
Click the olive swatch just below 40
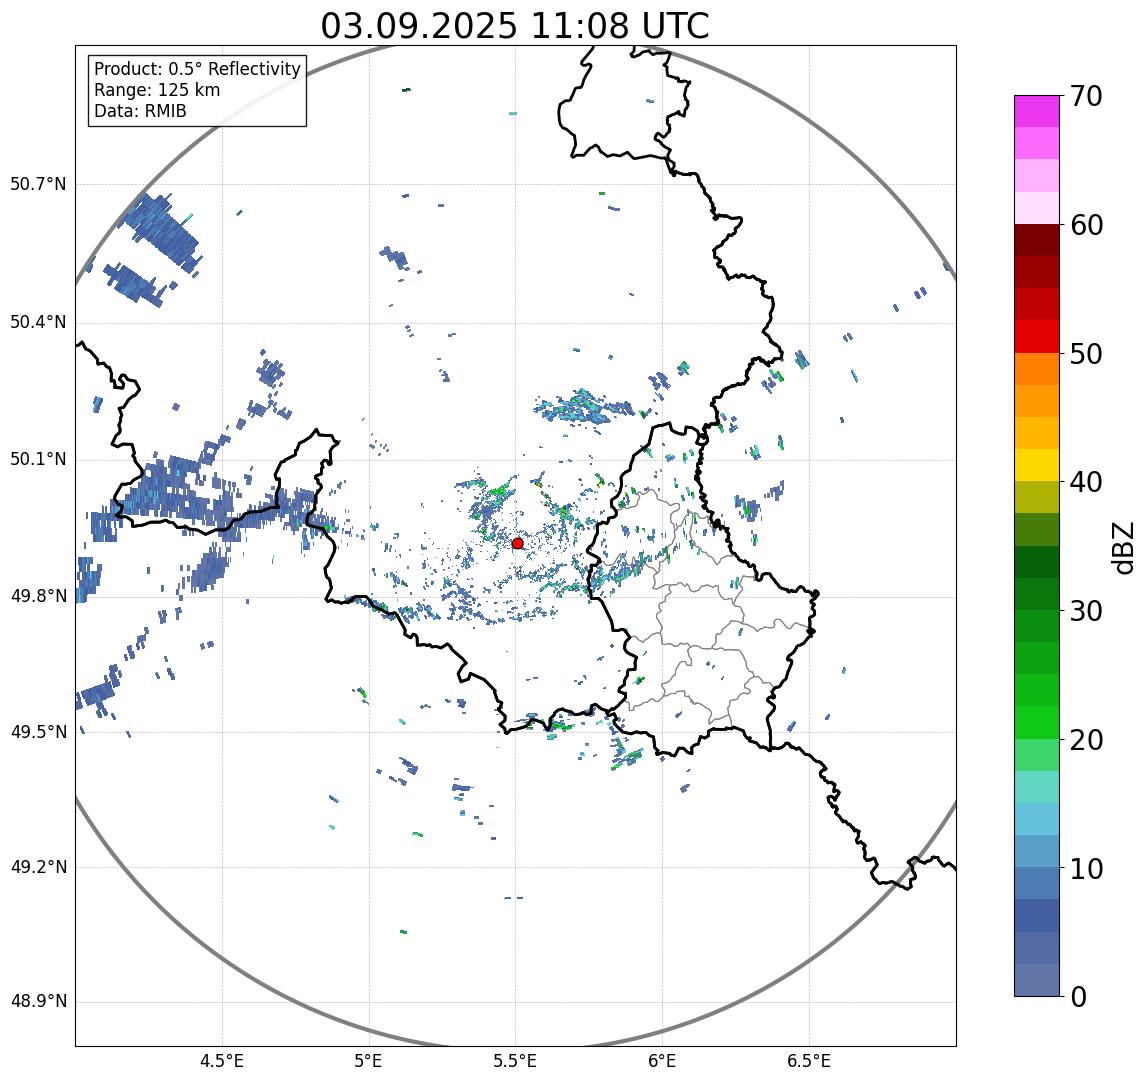(x=1037, y=498)
